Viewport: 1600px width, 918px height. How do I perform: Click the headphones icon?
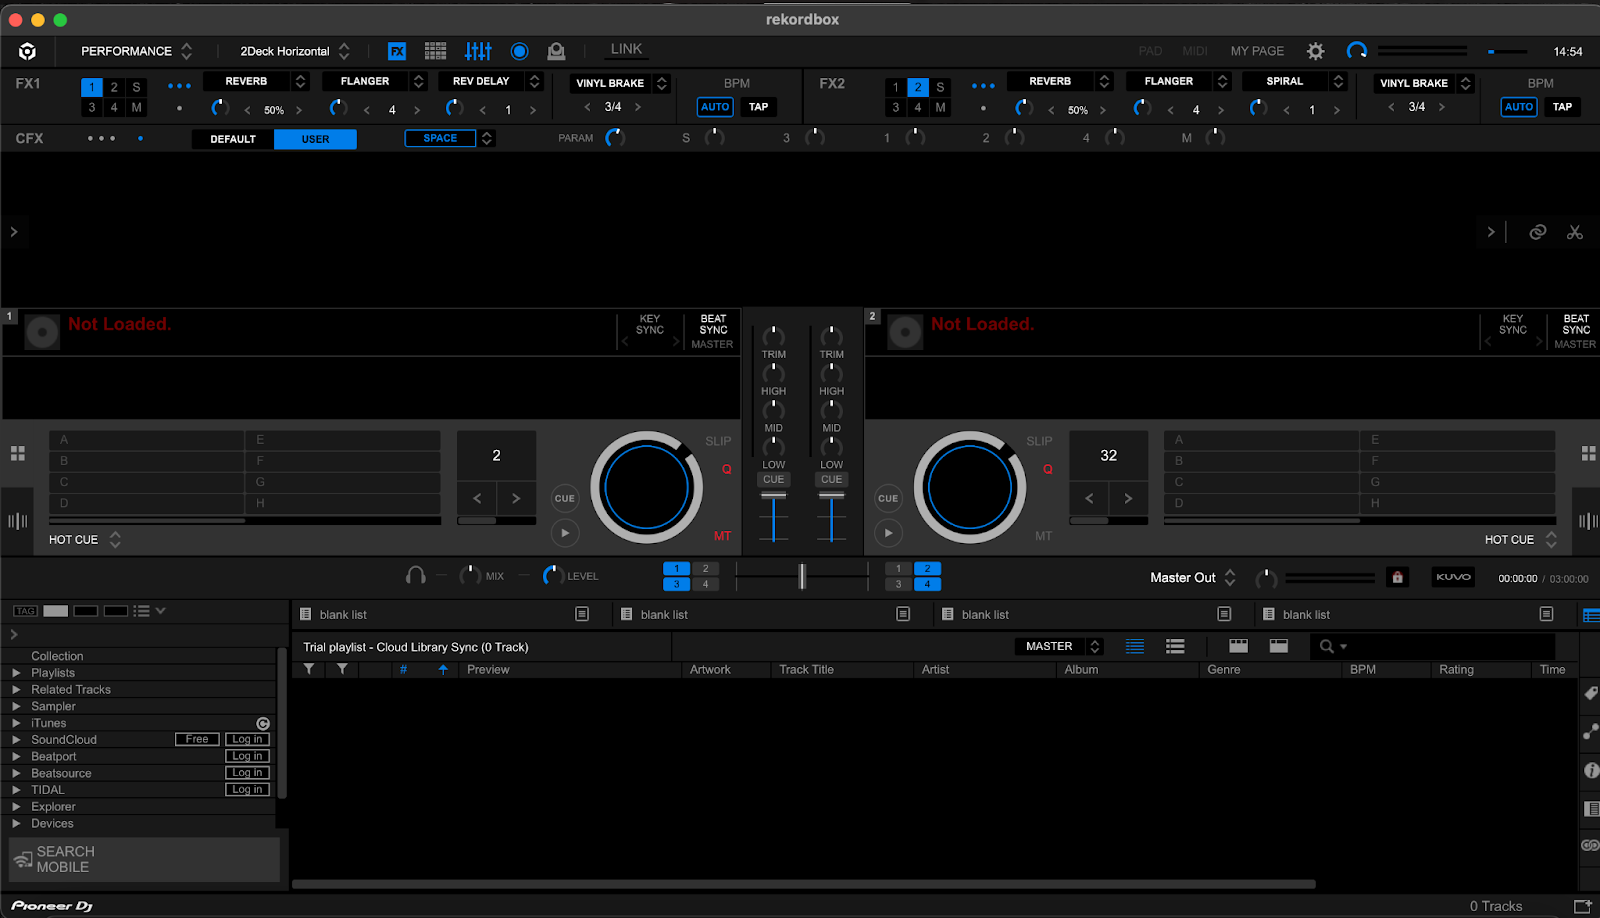416,575
